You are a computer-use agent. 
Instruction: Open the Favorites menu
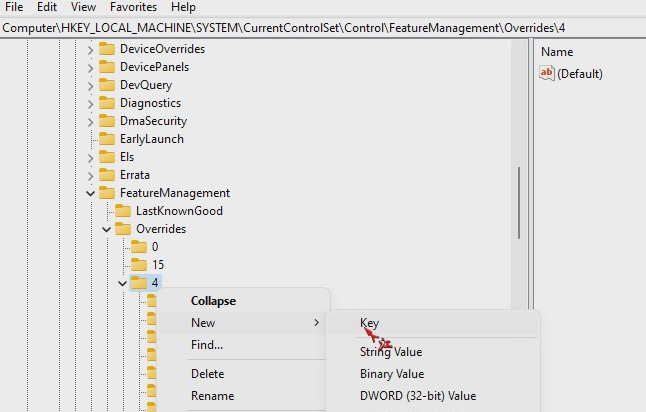click(x=133, y=7)
